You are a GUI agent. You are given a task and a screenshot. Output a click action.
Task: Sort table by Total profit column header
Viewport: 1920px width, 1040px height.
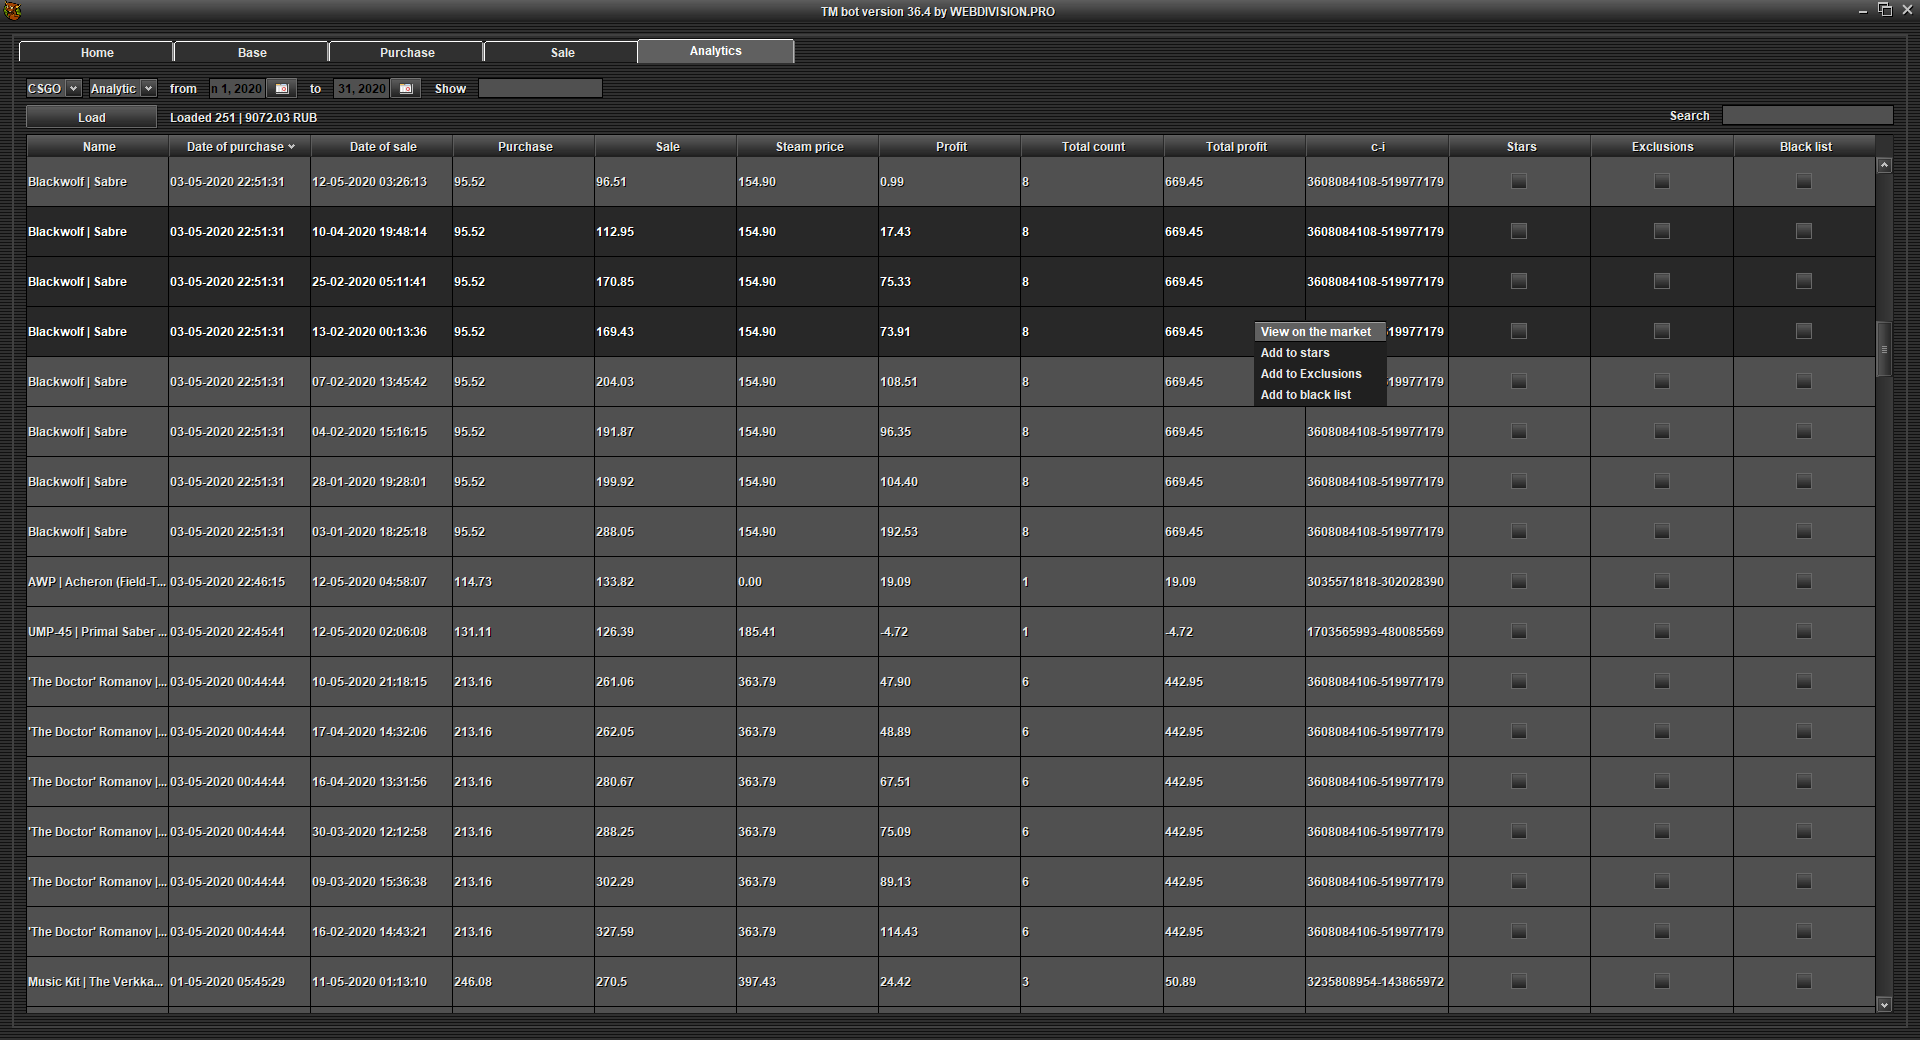tap(1235, 147)
